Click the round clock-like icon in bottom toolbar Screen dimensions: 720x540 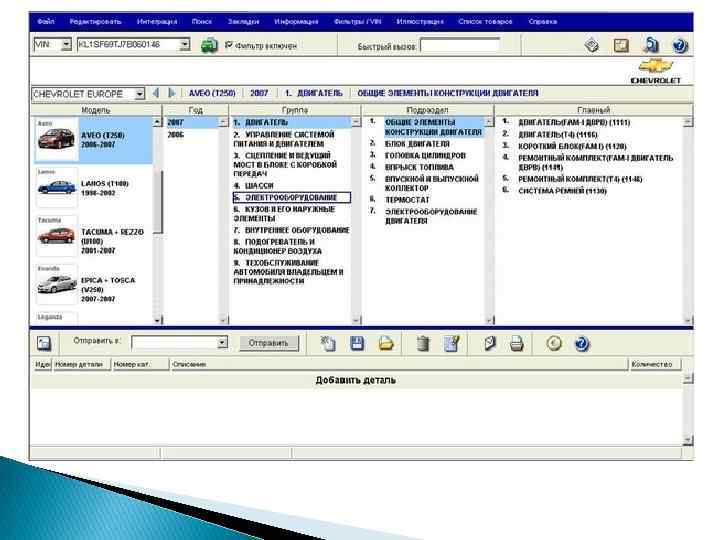point(554,343)
